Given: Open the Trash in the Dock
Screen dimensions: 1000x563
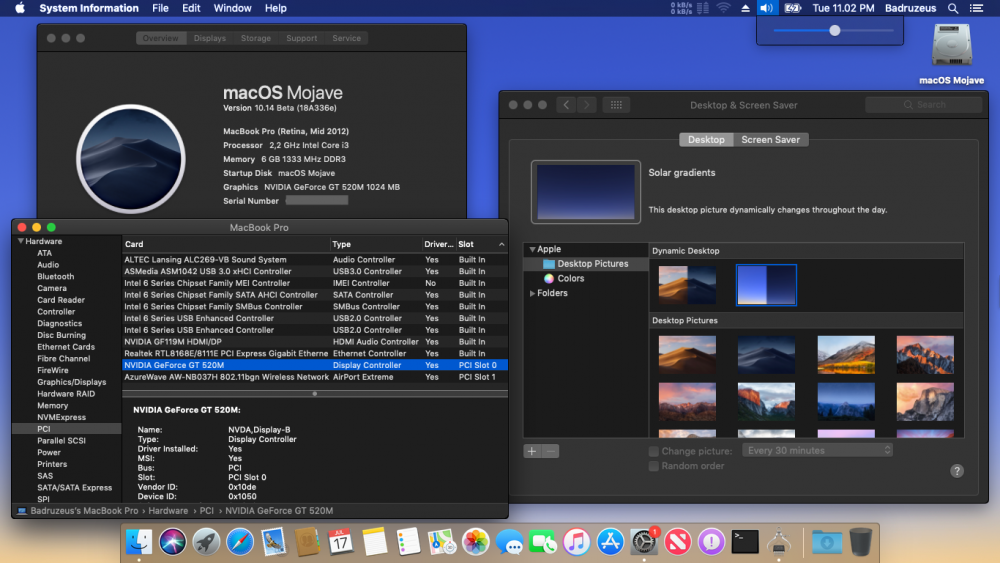Looking at the screenshot, I should click(x=860, y=541).
